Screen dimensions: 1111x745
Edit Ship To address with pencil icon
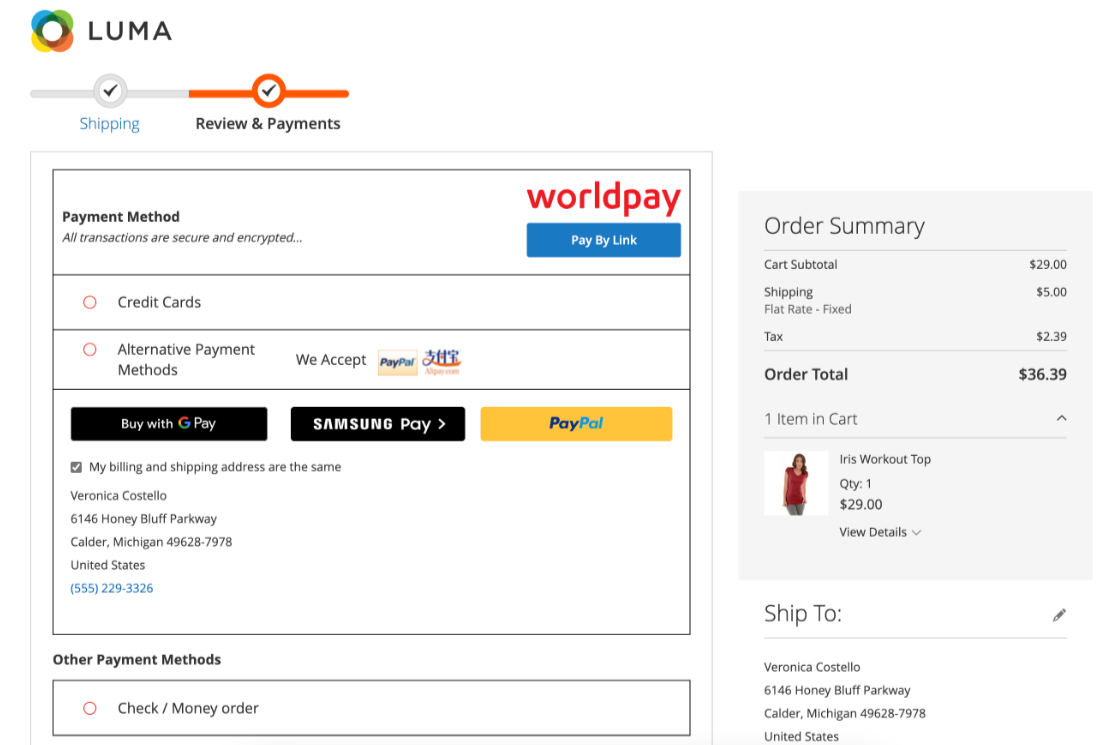(x=1059, y=615)
